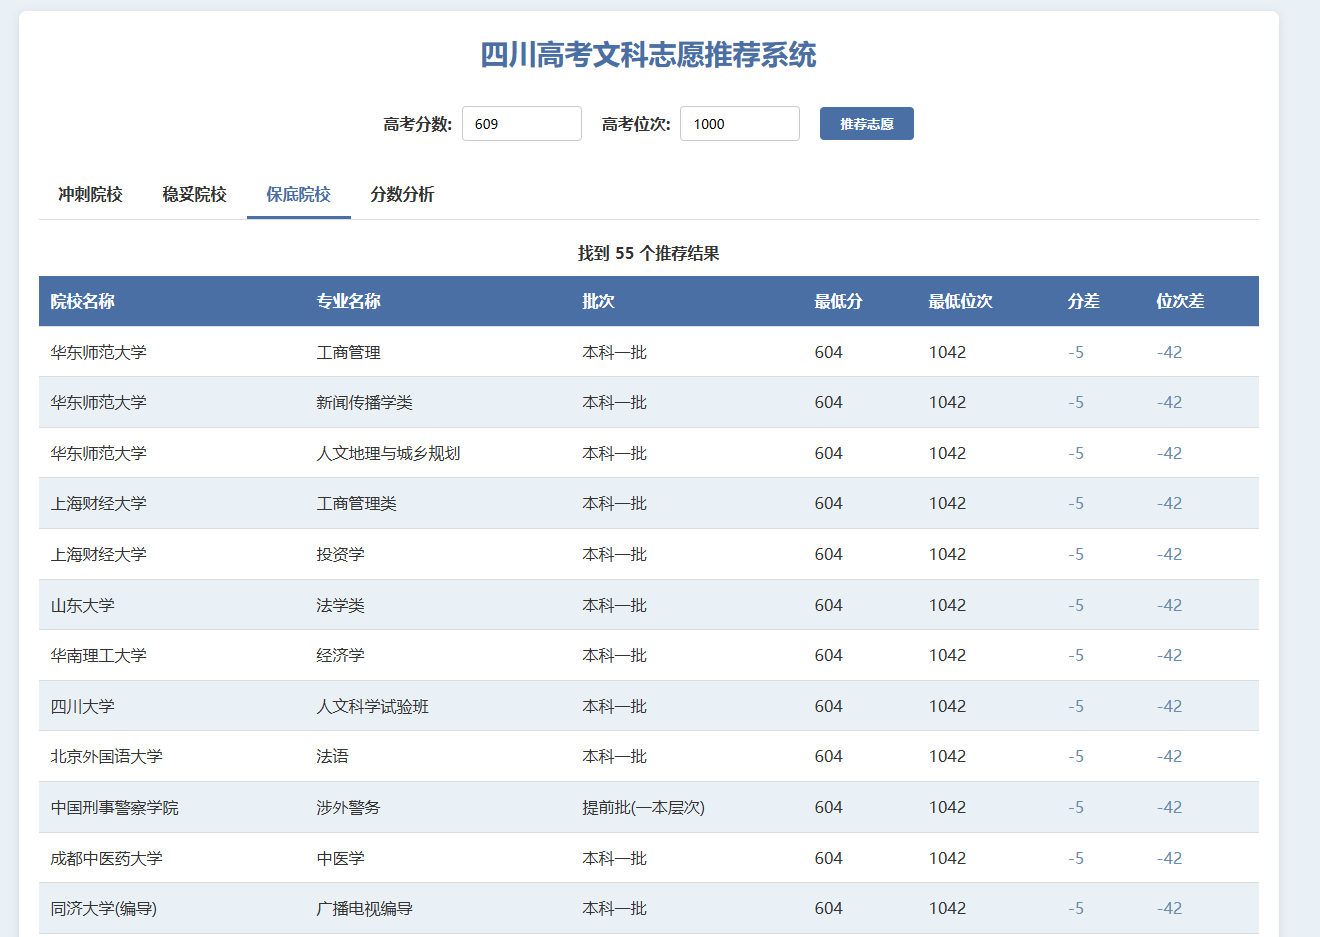The image size is (1320, 937).
Task: Select the 中国刑事警察学院 school cell
Action: click(115, 807)
